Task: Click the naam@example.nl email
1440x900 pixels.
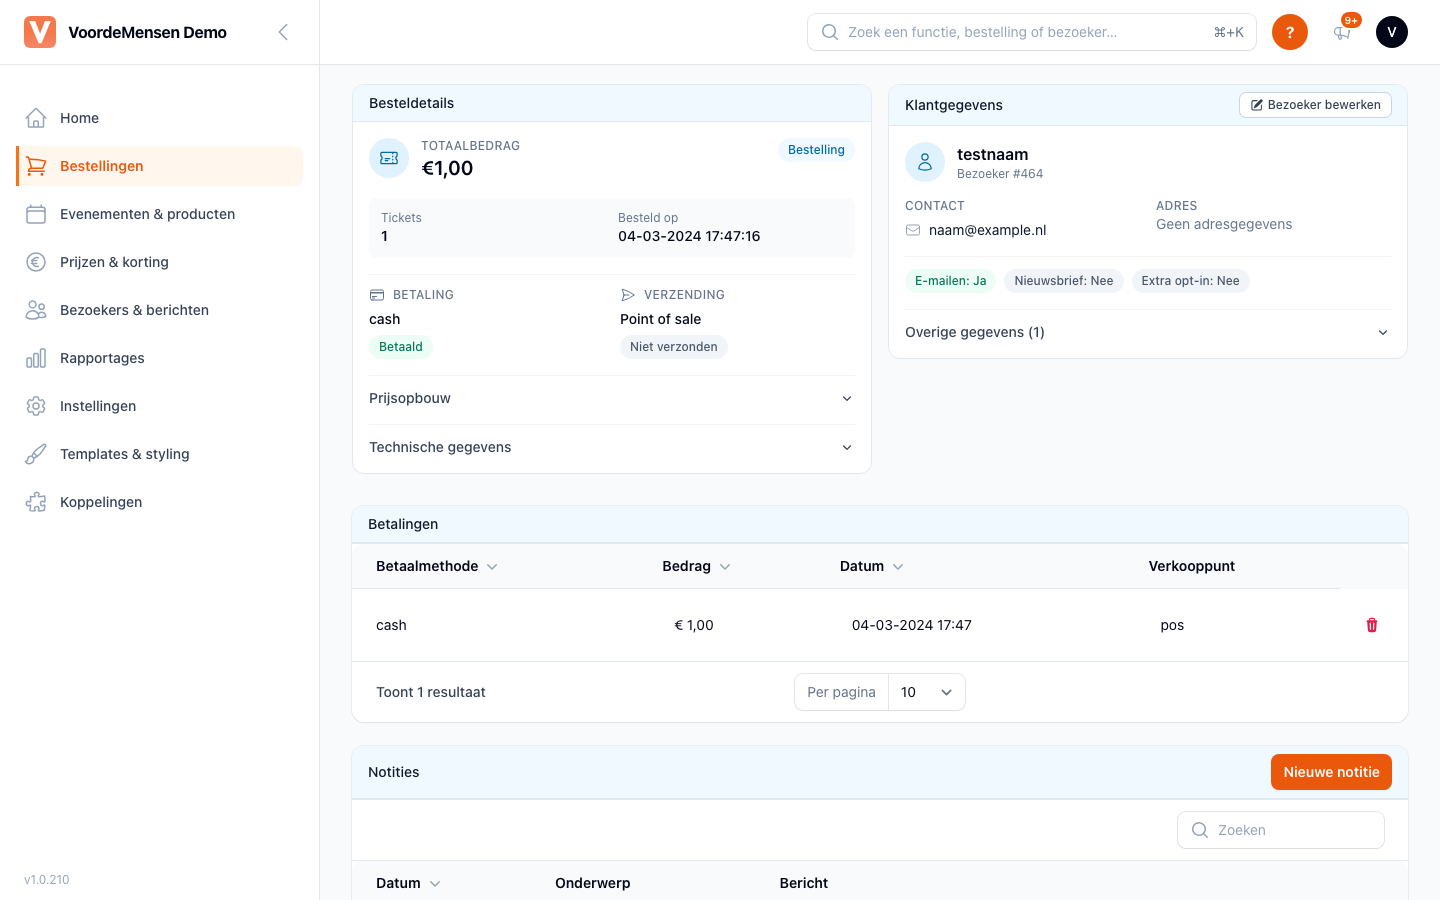Action: click(x=987, y=230)
